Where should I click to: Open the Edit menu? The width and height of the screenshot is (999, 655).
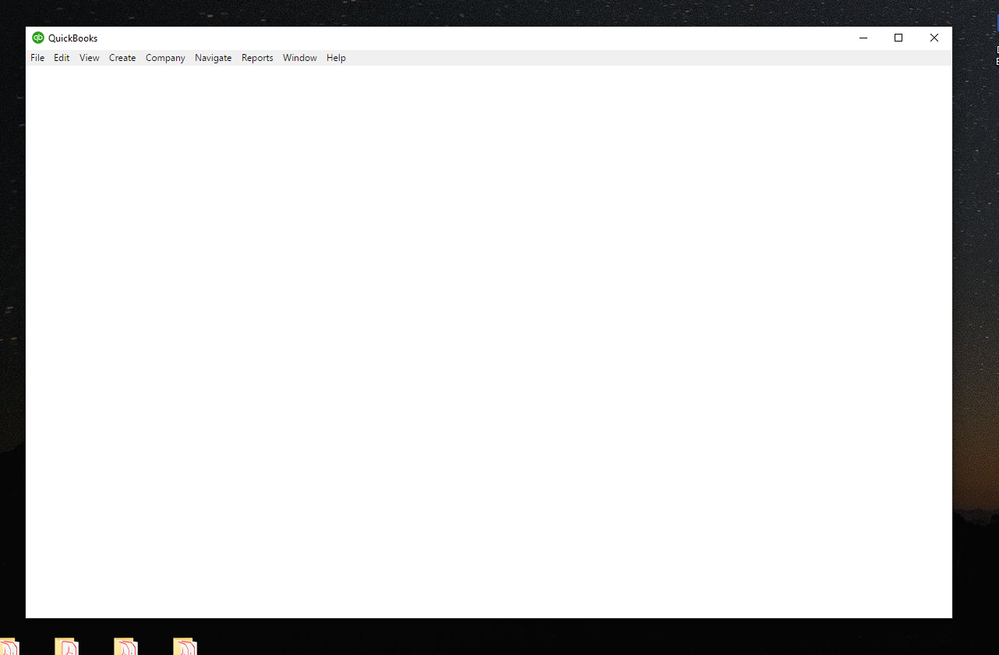[61, 58]
